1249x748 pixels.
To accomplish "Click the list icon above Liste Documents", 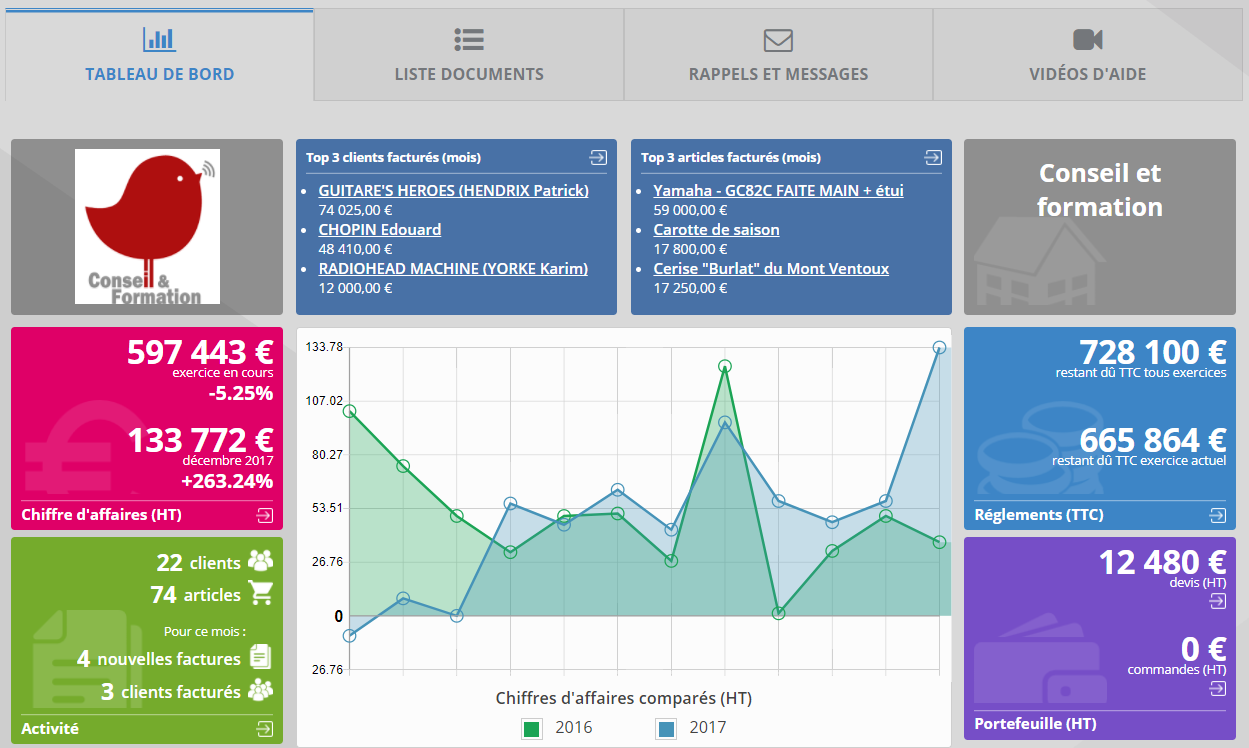I will 469,39.
